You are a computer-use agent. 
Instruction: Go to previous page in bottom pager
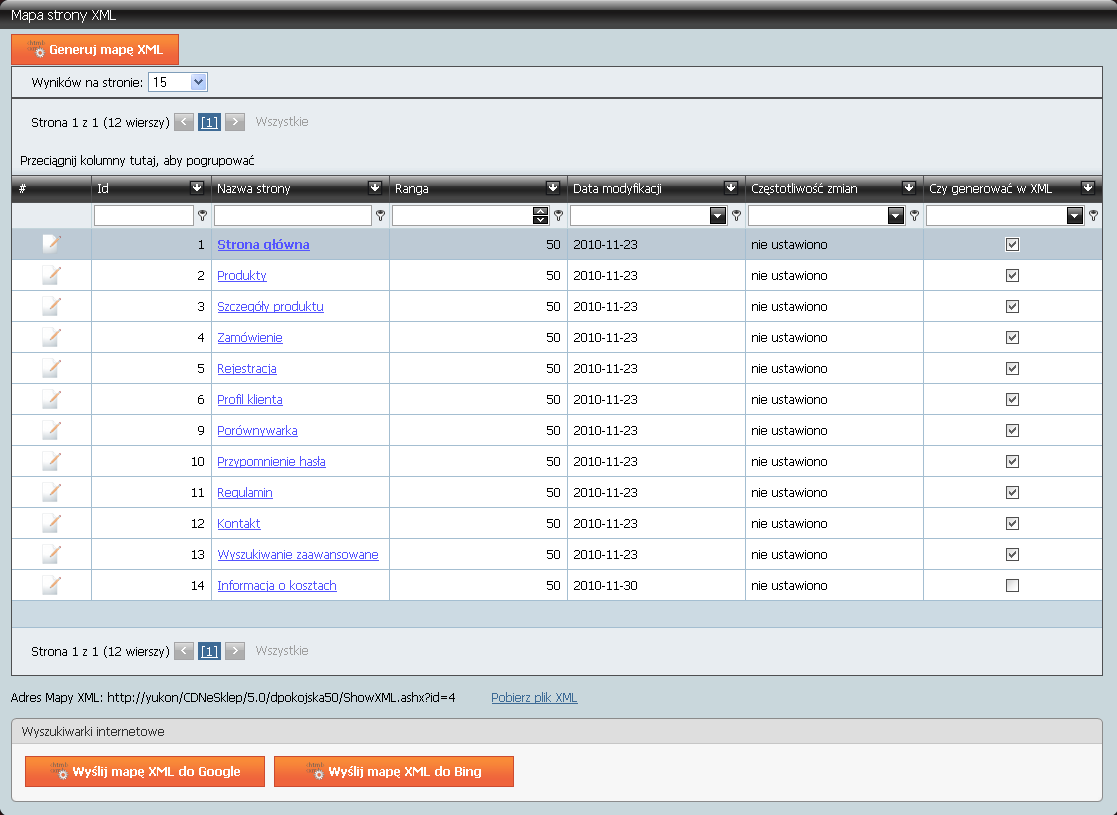(x=184, y=650)
